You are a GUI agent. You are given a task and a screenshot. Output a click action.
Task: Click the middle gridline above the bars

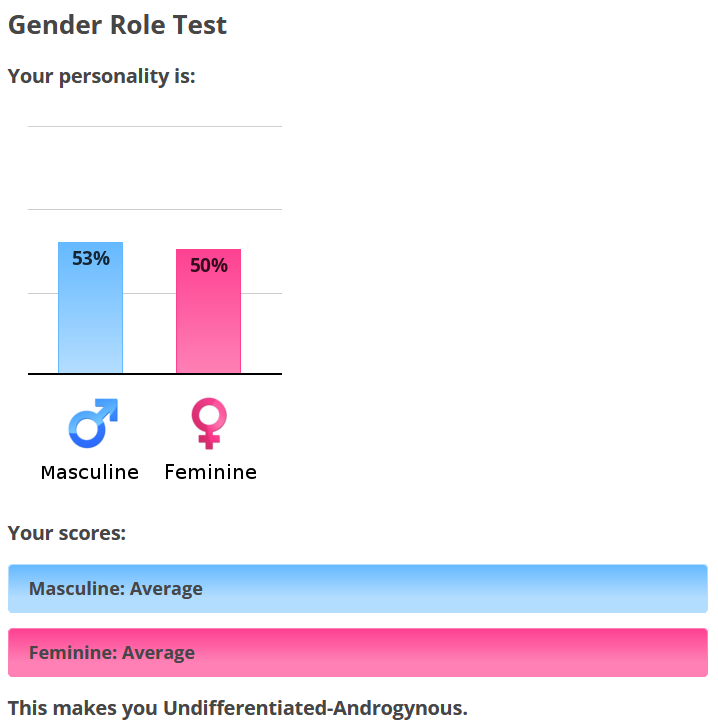pos(155,209)
